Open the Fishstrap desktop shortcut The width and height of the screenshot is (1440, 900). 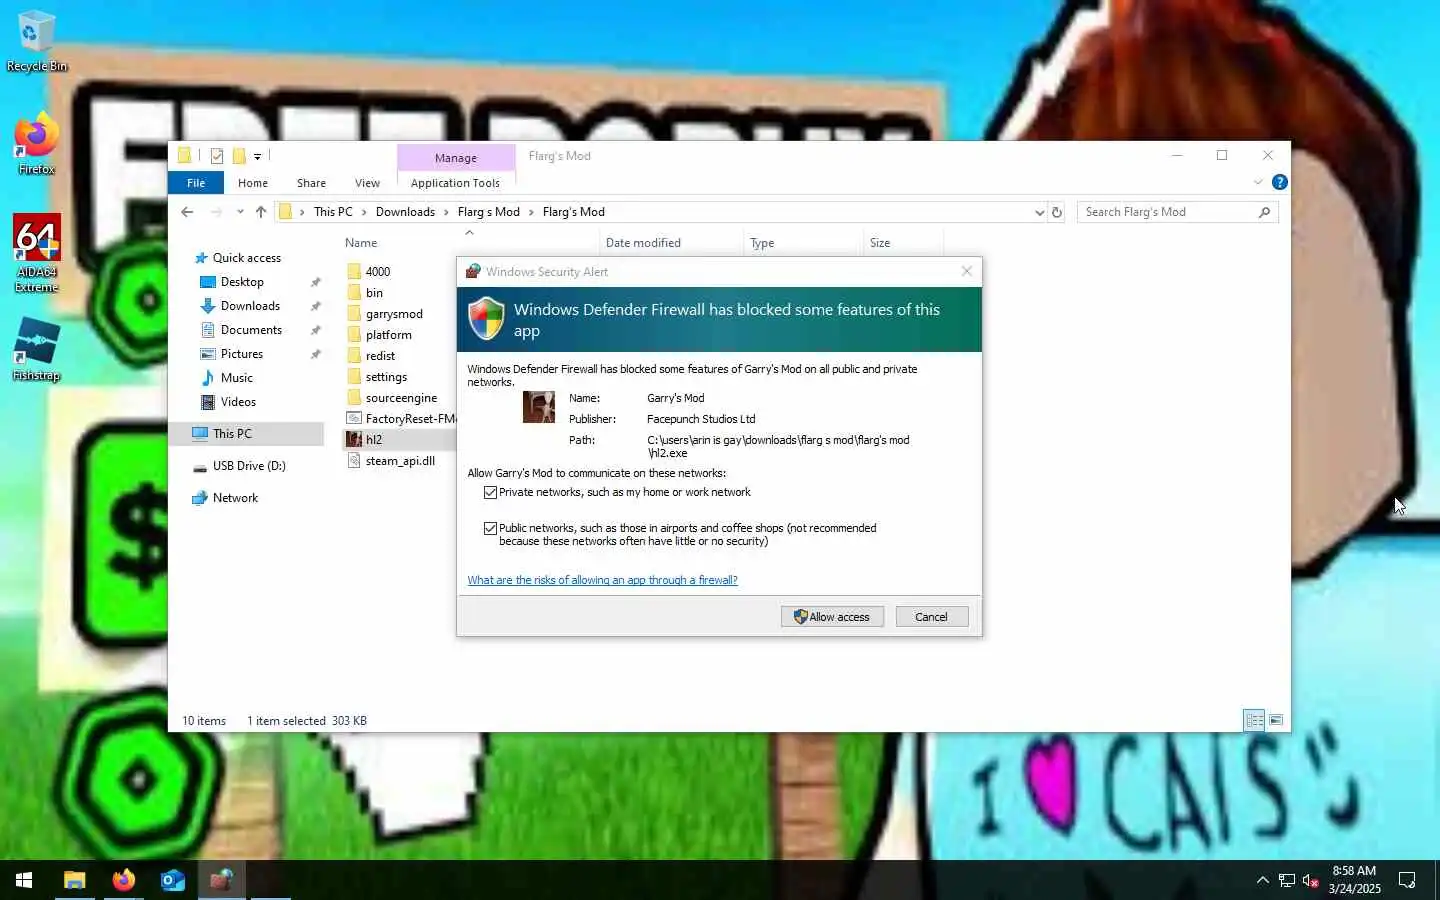[x=36, y=350]
